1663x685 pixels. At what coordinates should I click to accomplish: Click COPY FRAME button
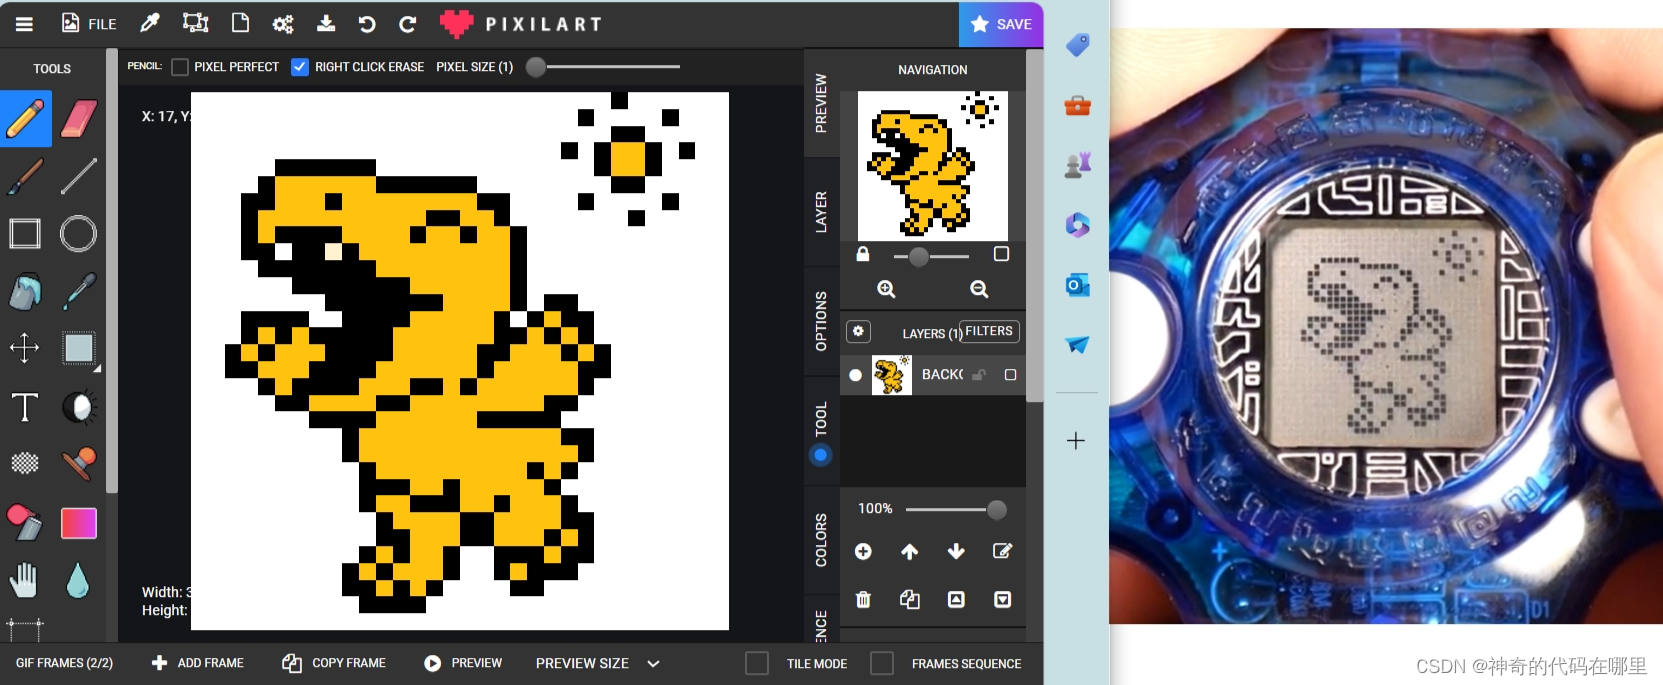[x=334, y=663]
